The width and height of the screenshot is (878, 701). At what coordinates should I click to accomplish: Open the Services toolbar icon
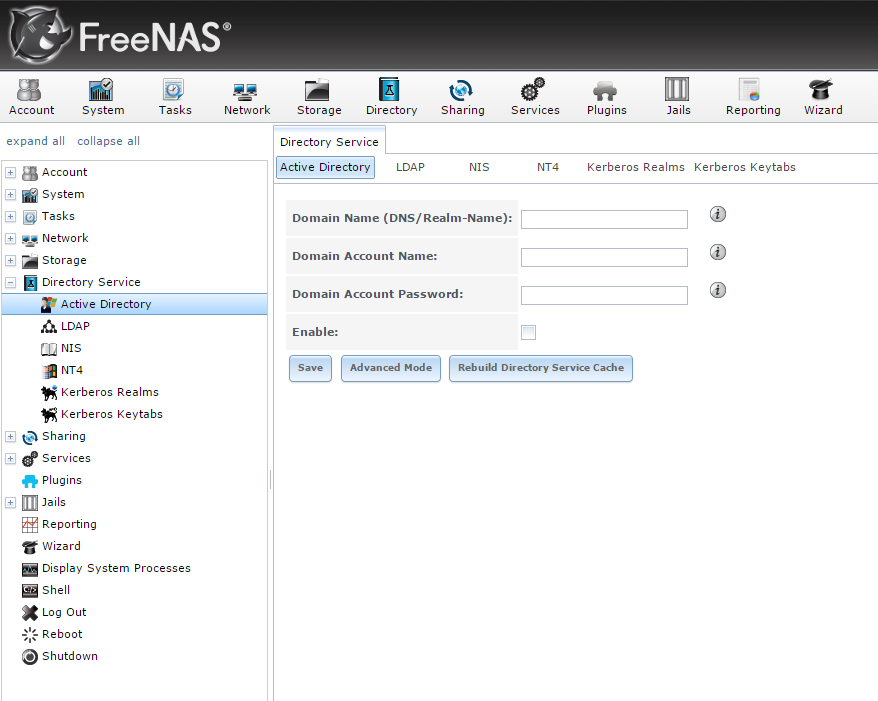(x=535, y=97)
